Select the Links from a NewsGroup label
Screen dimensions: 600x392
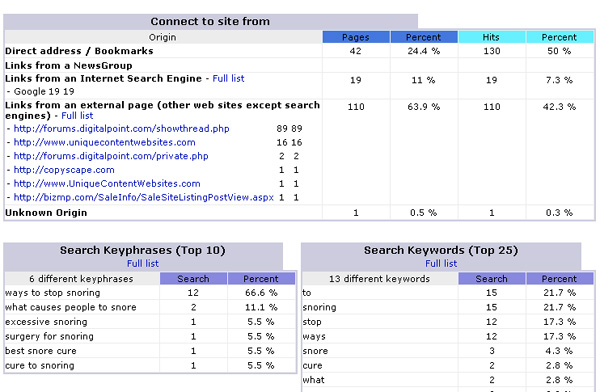pos(68,65)
